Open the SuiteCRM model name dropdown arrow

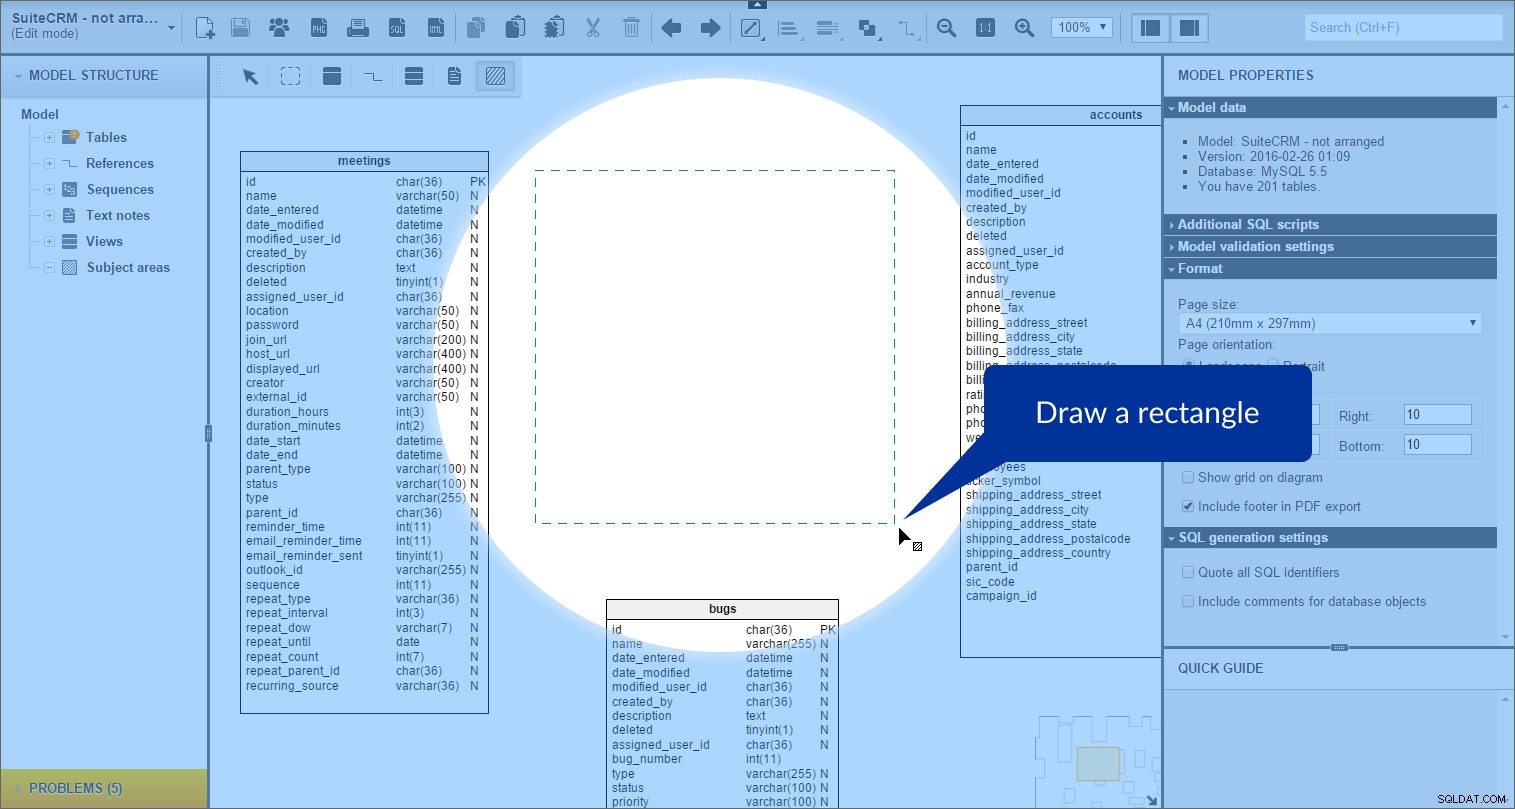(171, 28)
